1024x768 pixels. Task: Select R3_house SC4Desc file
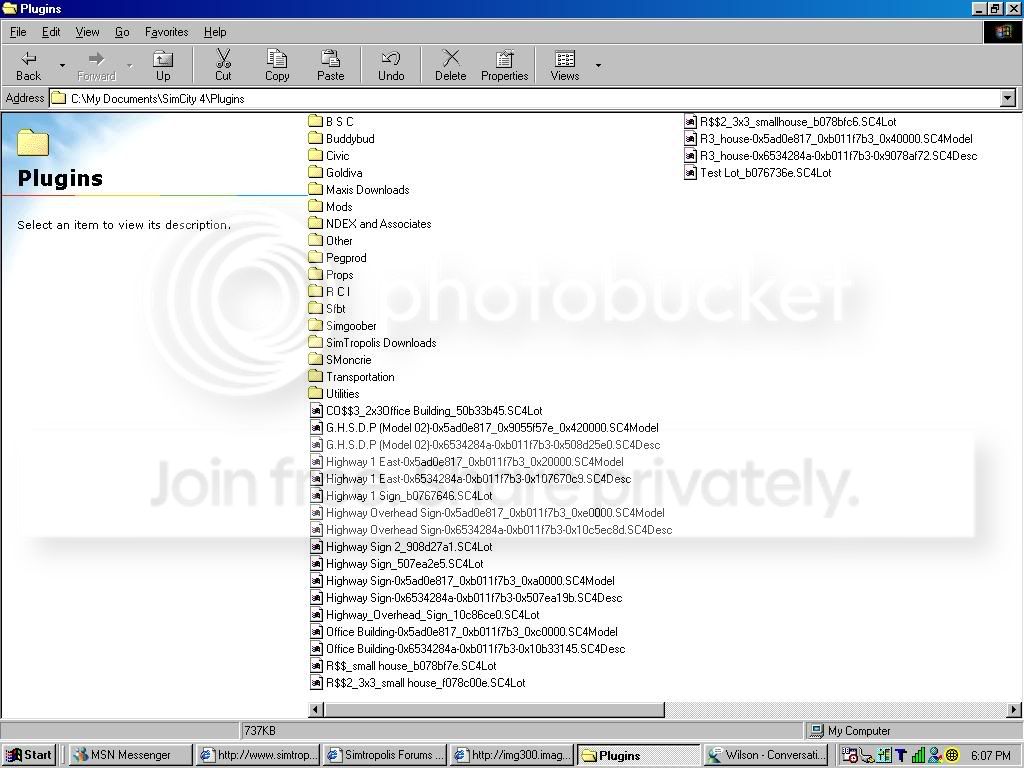831,155
